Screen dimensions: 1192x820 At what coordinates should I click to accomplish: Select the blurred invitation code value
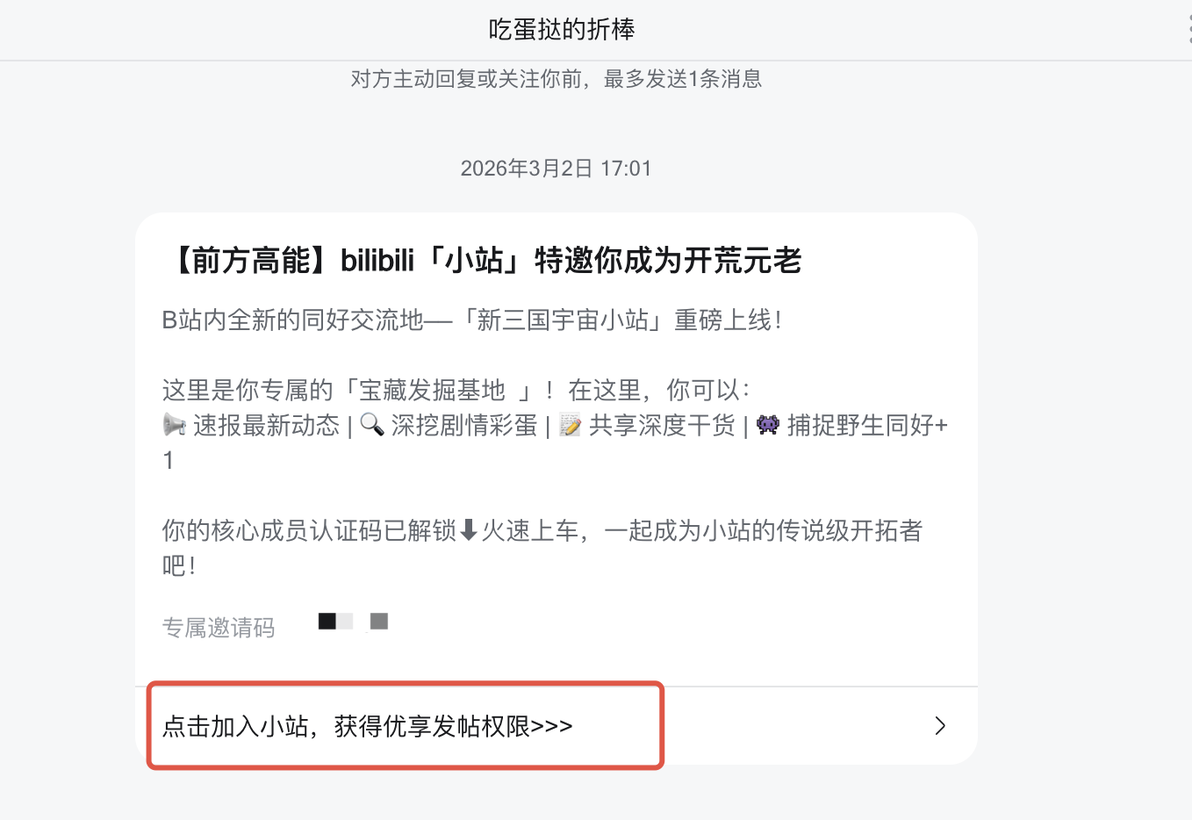click(353, 622)
